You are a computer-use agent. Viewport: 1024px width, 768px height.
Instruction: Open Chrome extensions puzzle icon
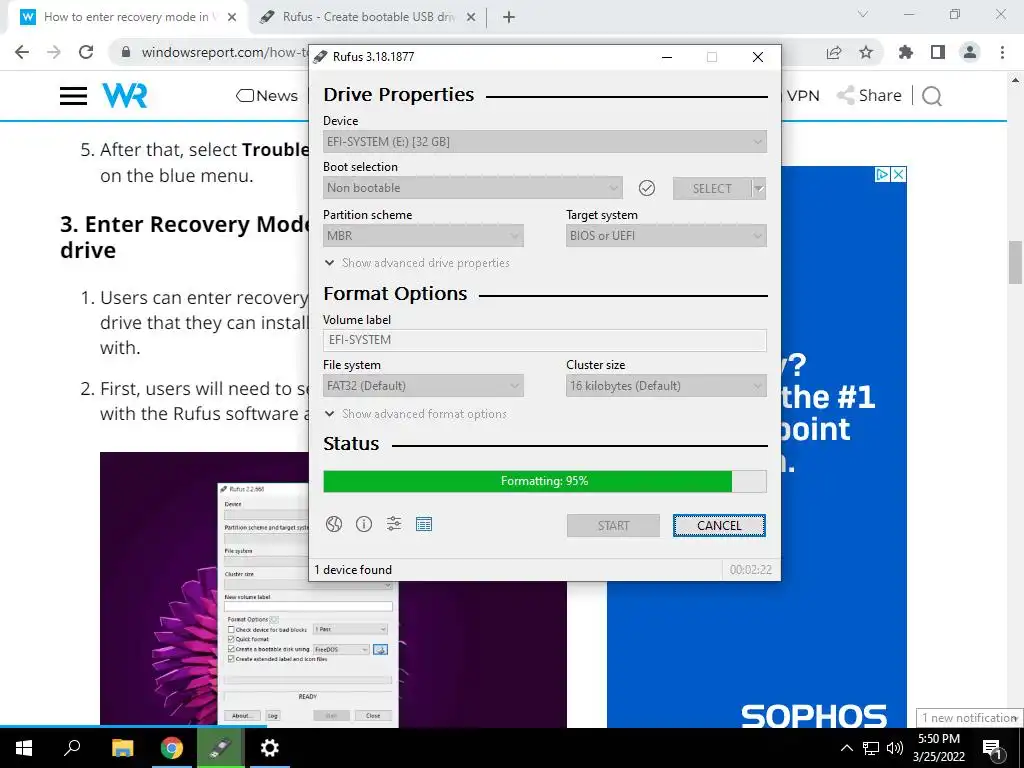point(906,53)
